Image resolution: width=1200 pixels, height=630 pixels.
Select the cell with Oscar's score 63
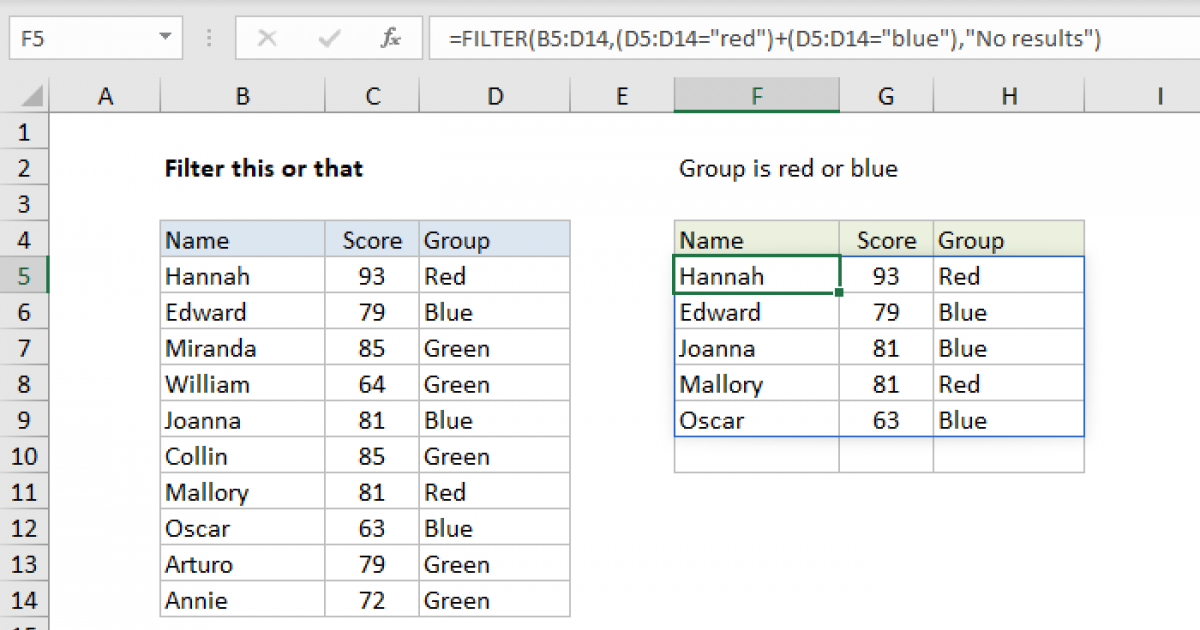click(x=372, y=527)
